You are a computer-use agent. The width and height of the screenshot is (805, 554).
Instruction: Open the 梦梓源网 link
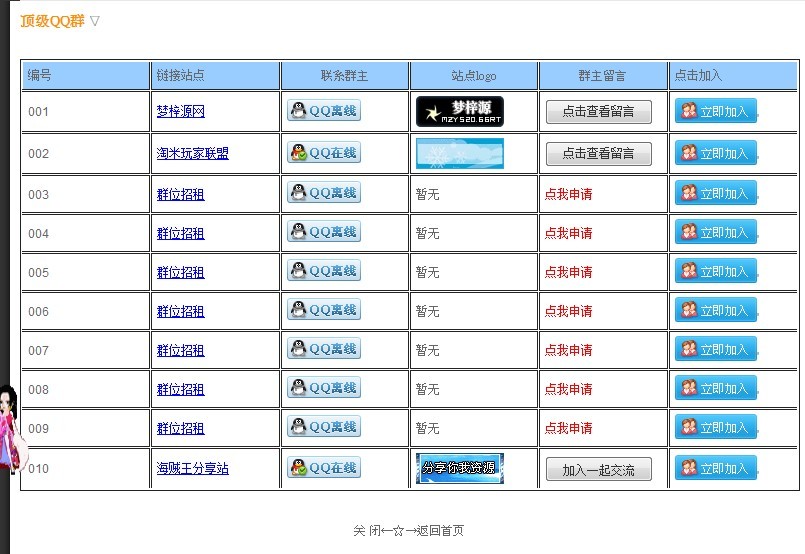181,111
